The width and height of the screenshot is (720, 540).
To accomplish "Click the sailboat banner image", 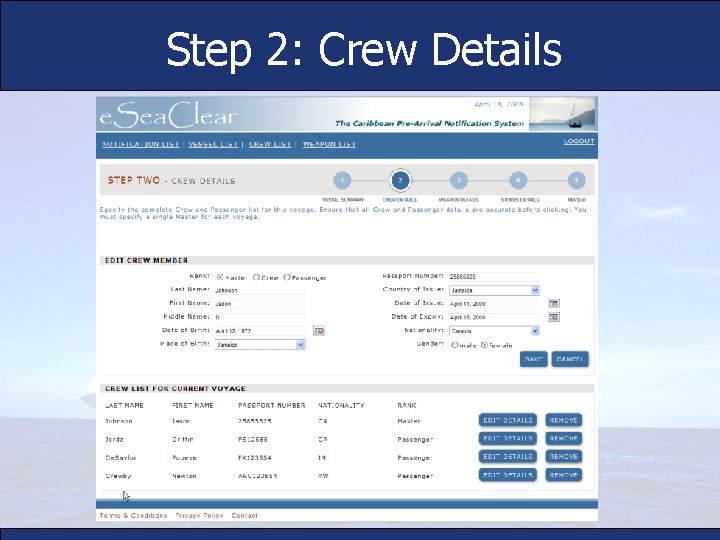I will click(x=563, y=114).
